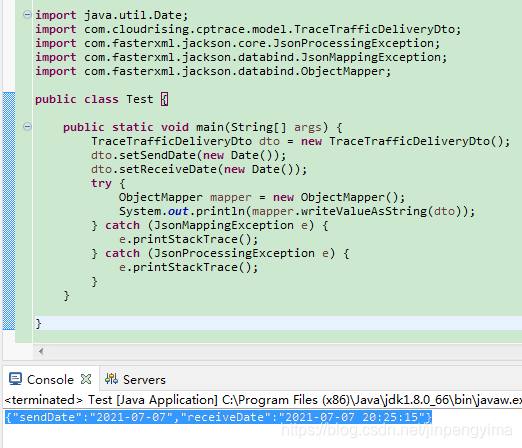
Task: Click the main method signature
Action: point(203,127)
